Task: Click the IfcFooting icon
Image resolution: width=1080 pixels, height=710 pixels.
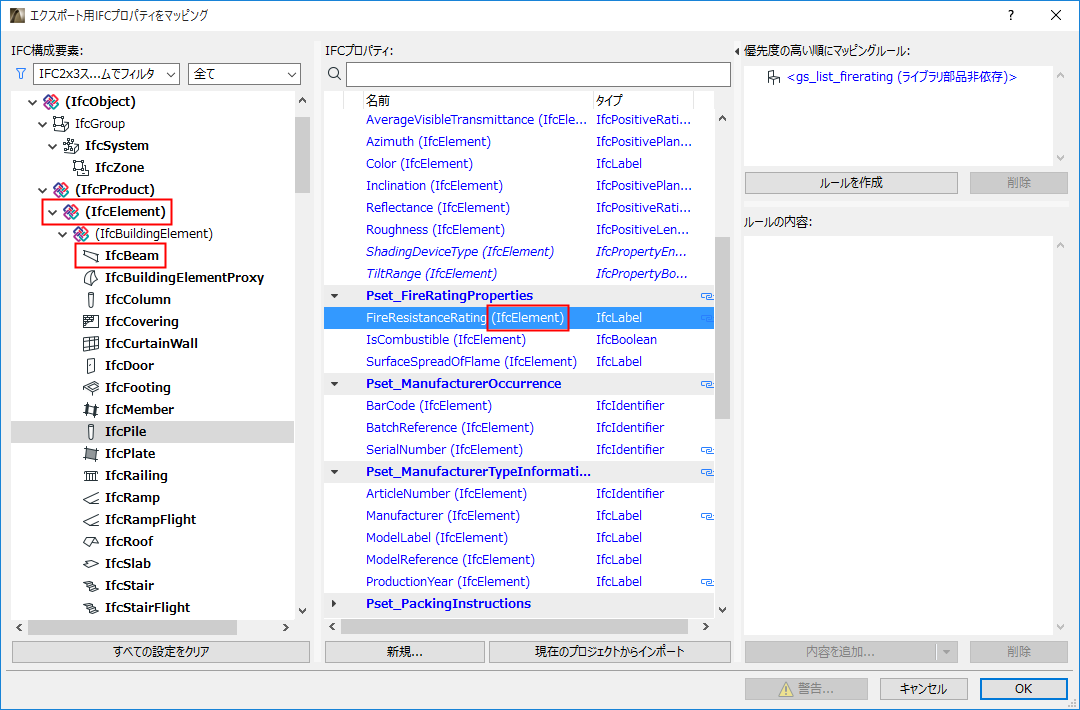Action: click(90, 388)
